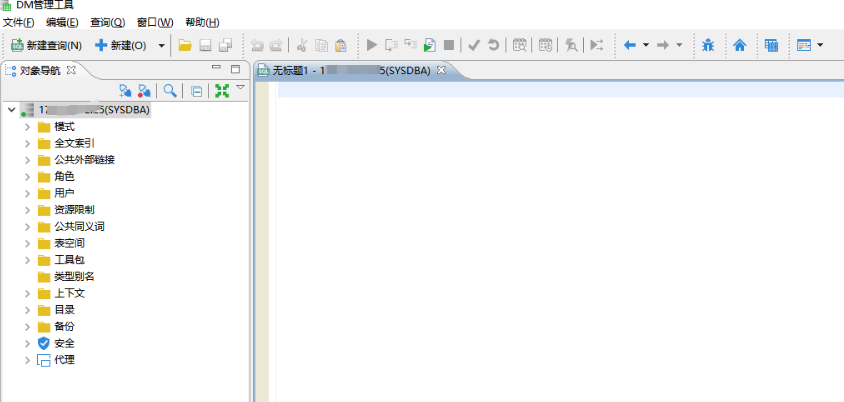Open the back arrow history dropdown

pos(646,45)
